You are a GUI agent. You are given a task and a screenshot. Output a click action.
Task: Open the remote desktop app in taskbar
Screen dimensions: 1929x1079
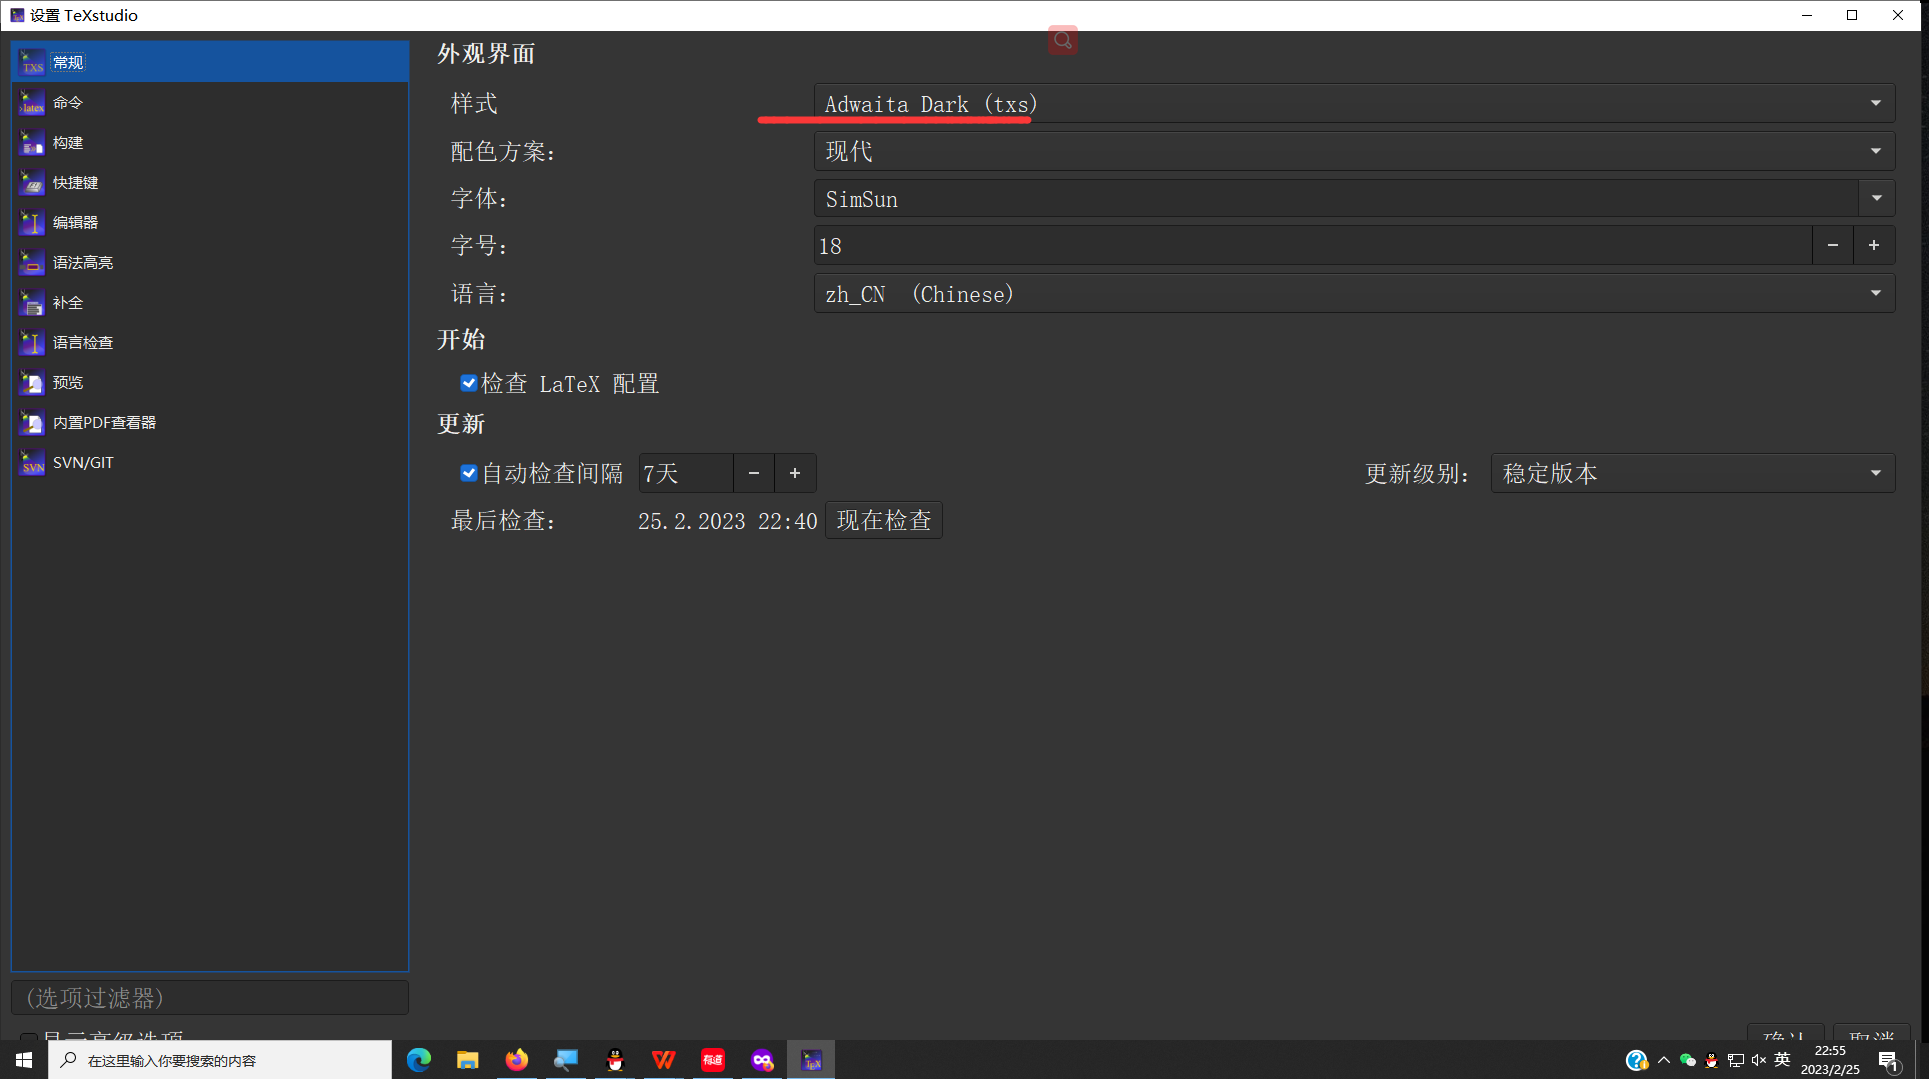click(566, 1059)
